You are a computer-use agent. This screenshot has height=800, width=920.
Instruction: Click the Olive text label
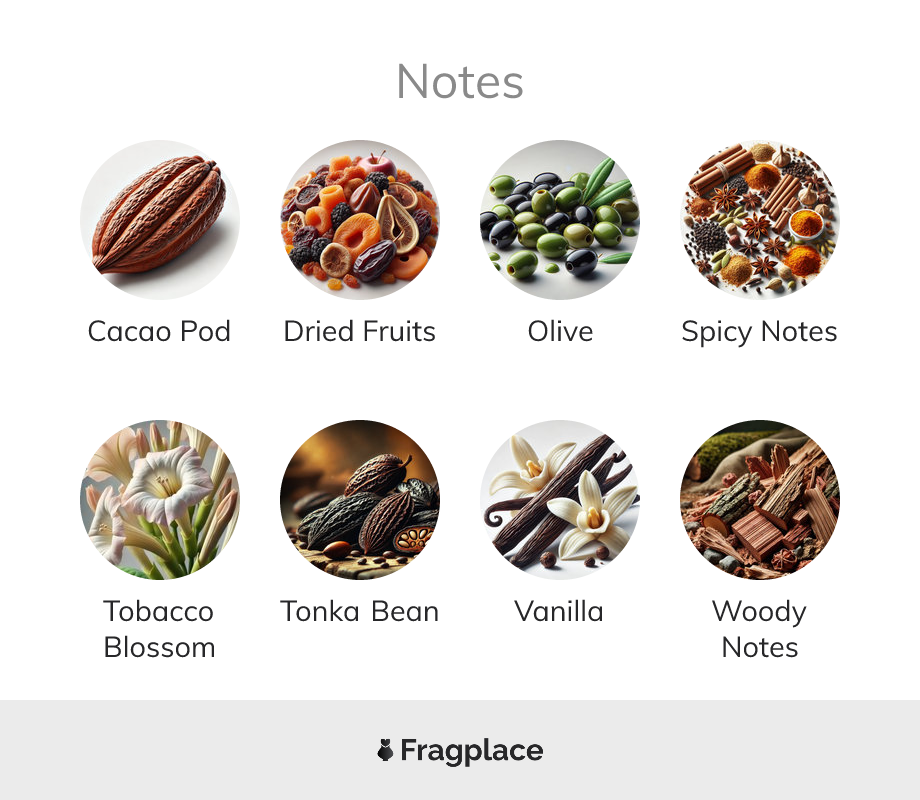[560, 332]
